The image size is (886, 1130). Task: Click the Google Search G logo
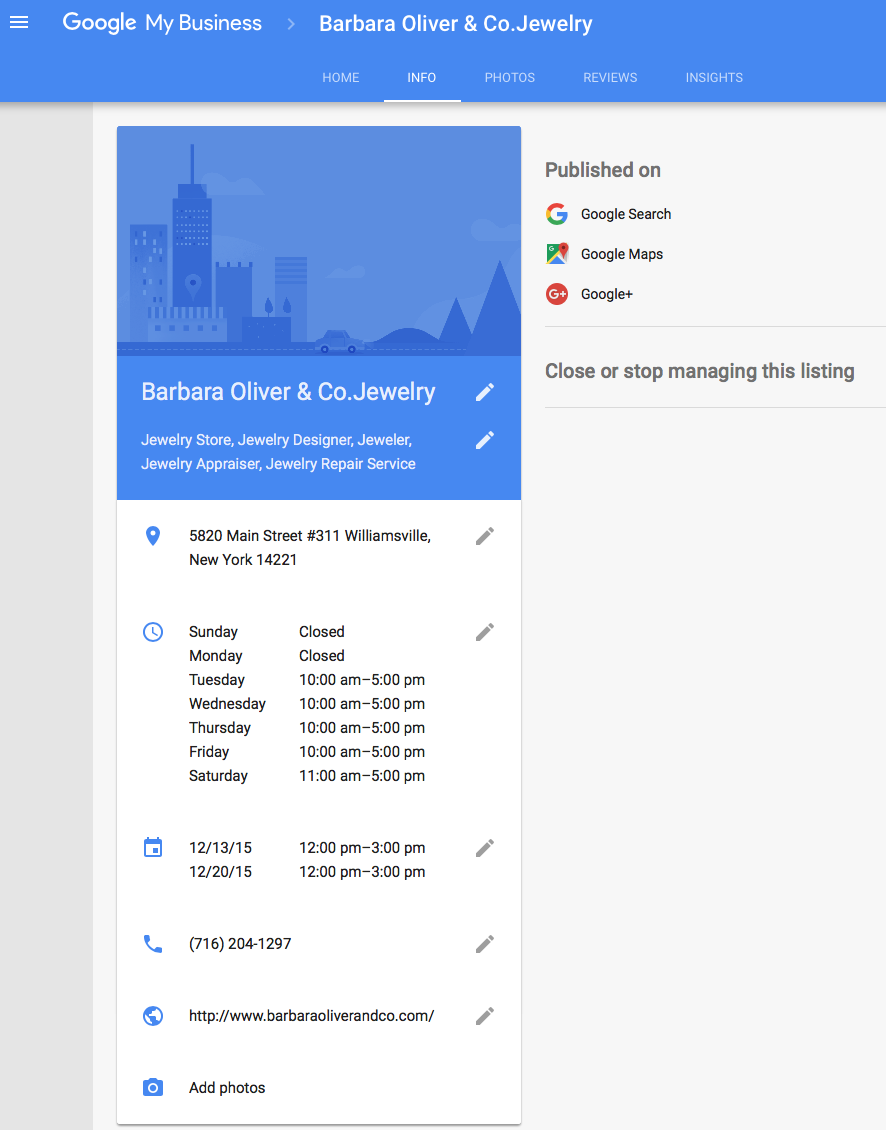(x=557, y=214)
